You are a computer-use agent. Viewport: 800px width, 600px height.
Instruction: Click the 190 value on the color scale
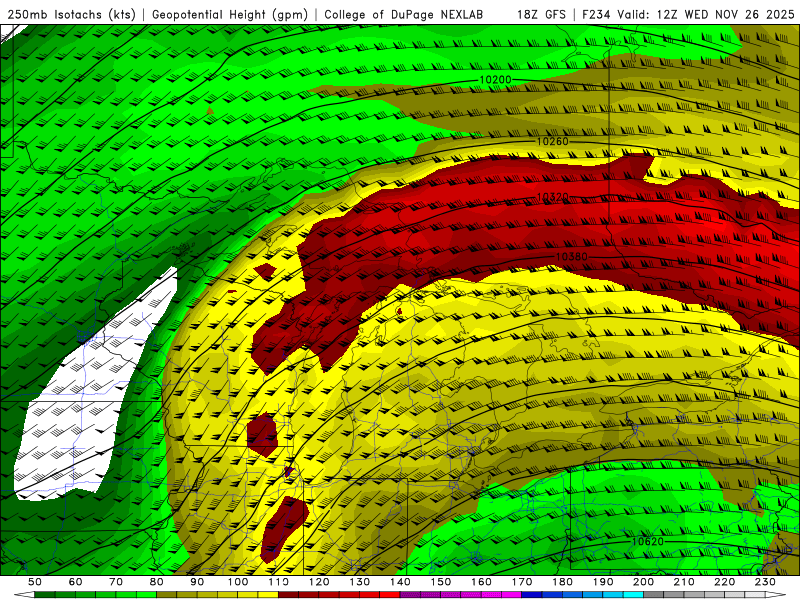(x=603, y=582)
